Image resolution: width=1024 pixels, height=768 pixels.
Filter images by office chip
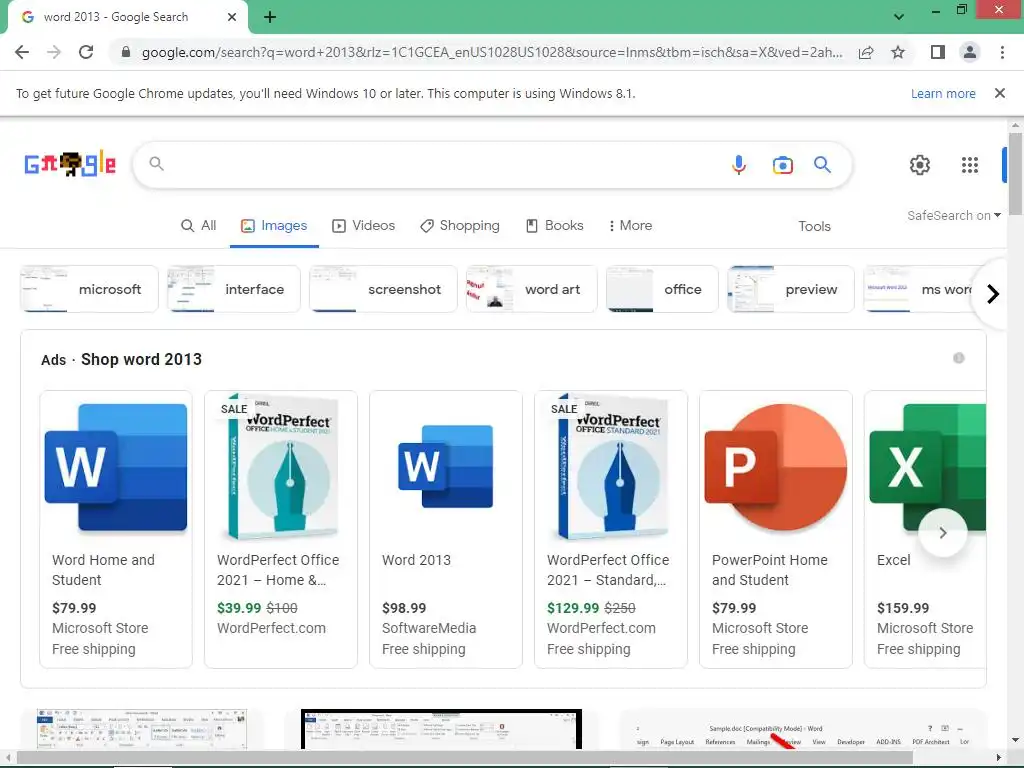pos(662,289)
